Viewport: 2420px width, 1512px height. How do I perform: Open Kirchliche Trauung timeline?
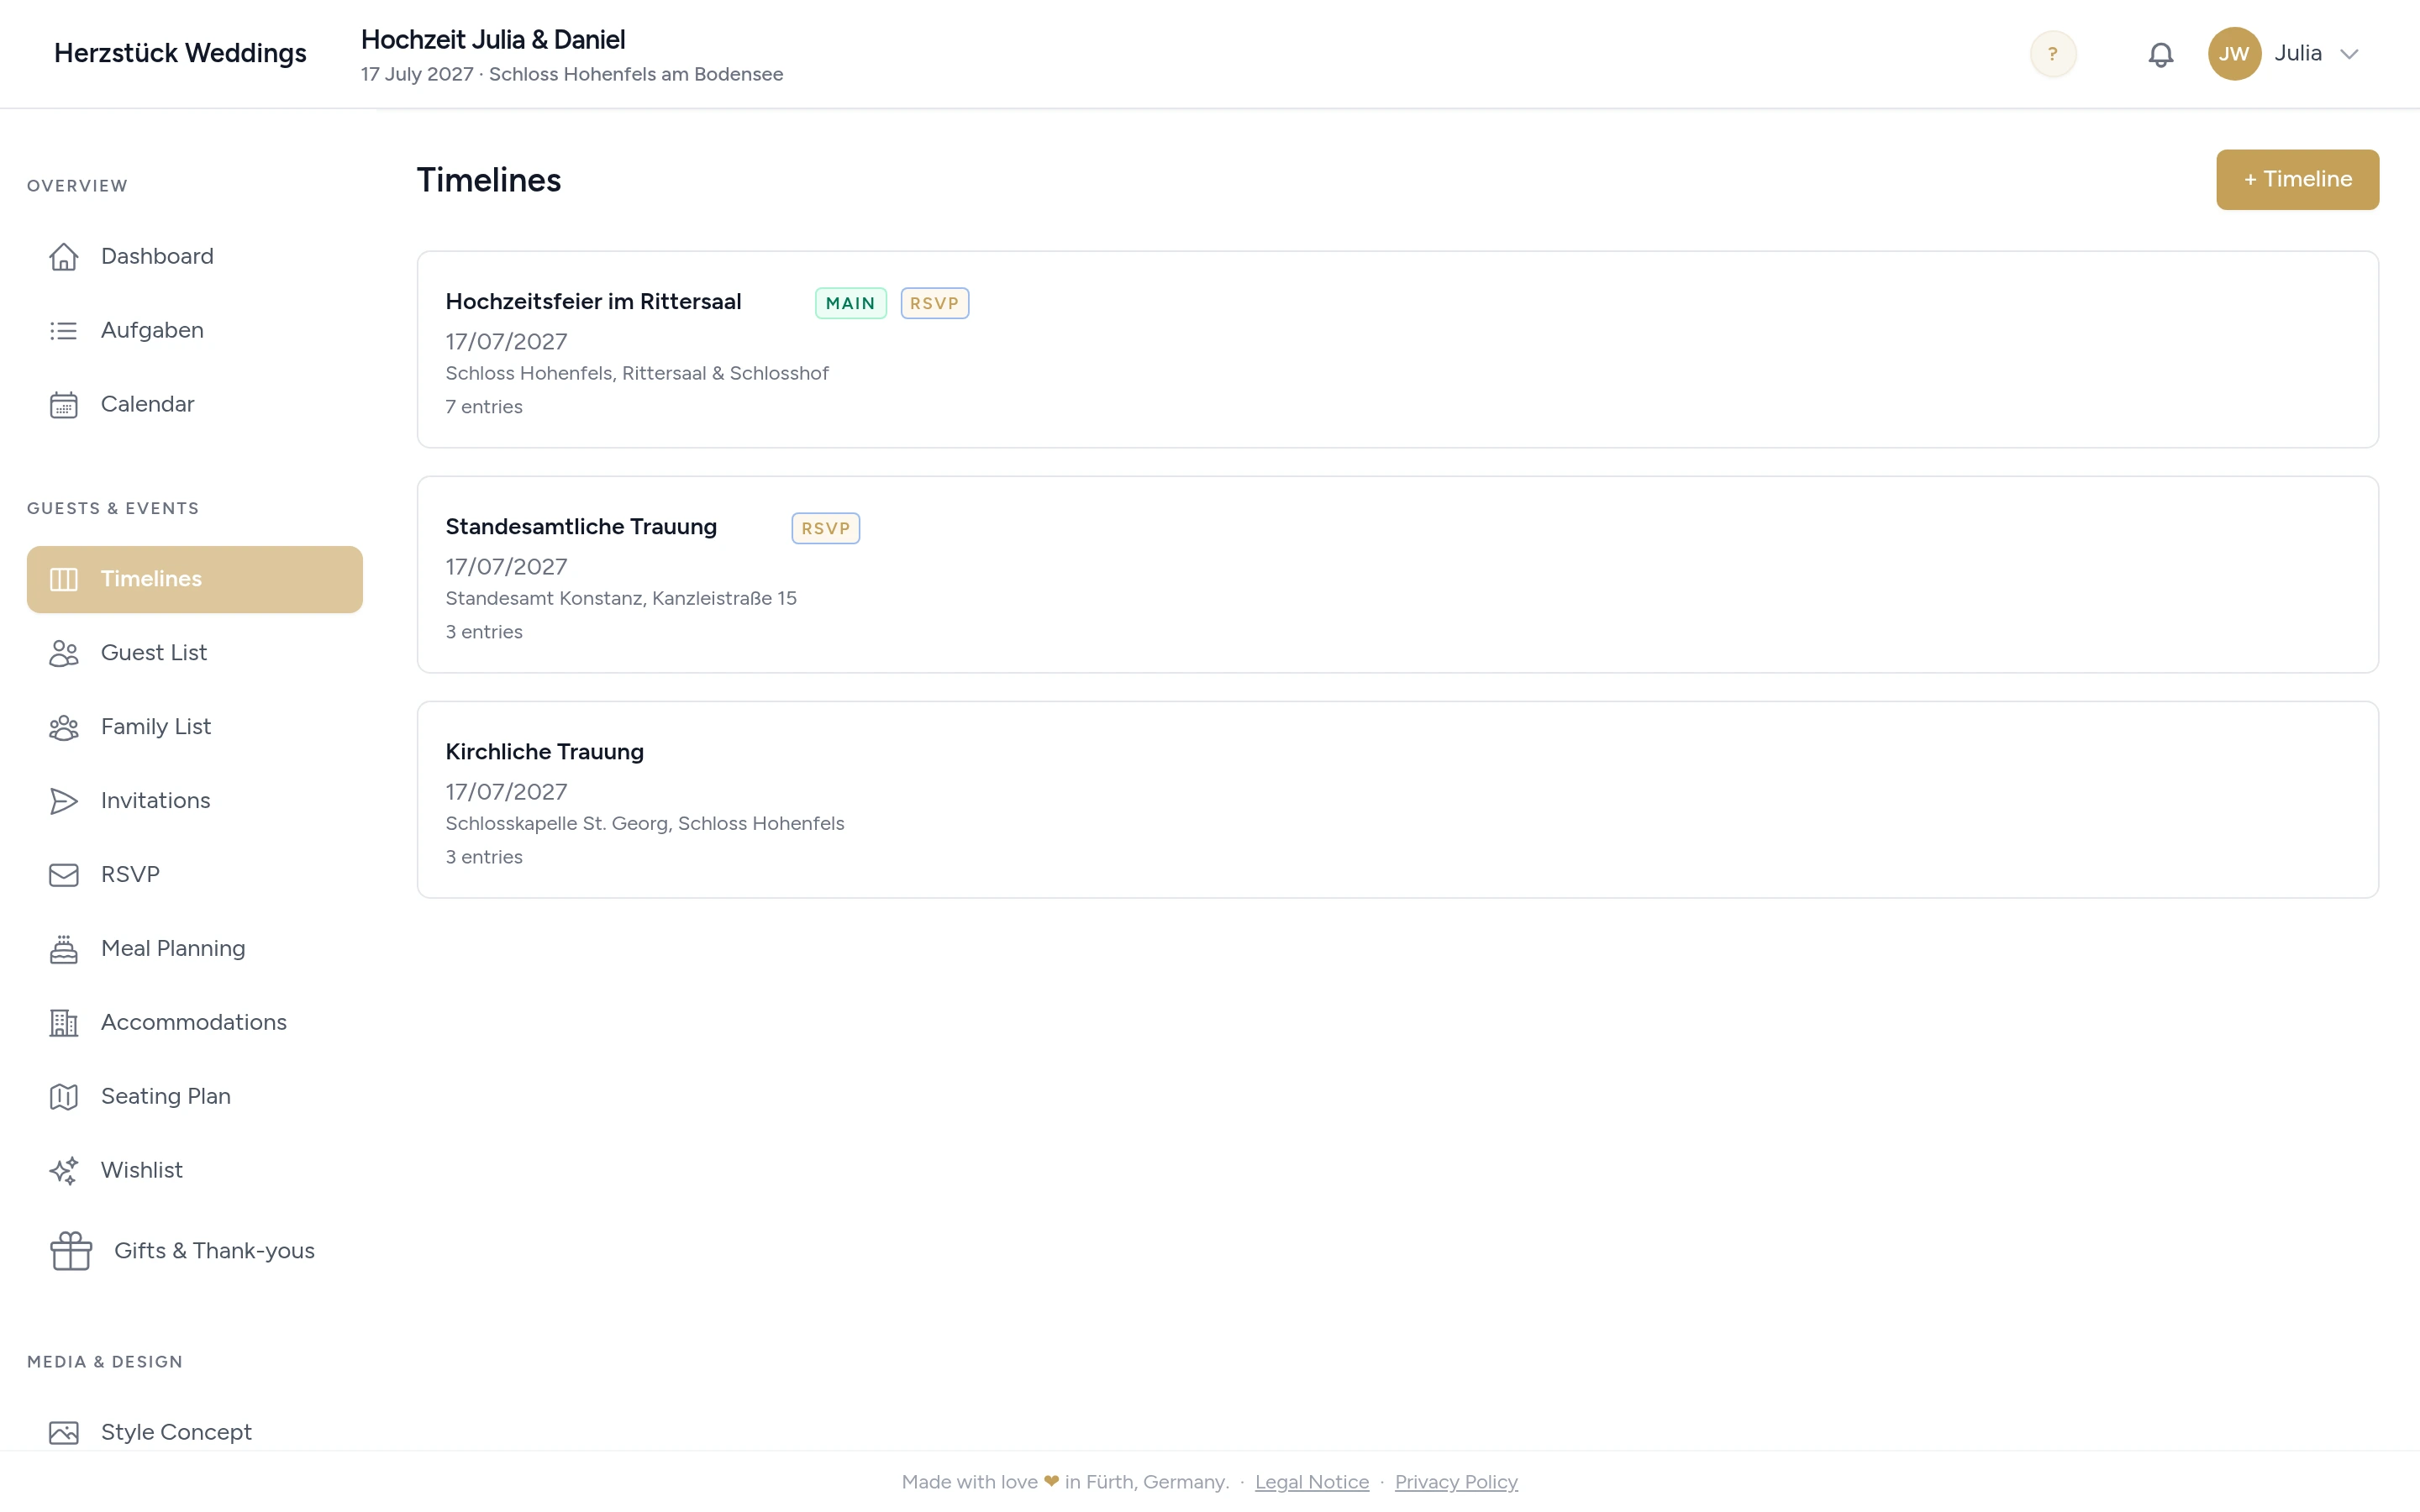tap(1397, 799)
